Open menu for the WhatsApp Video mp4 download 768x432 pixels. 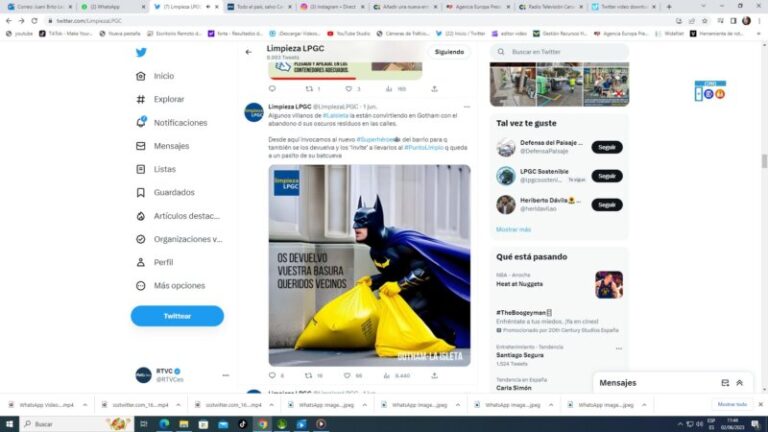[85, 405]
